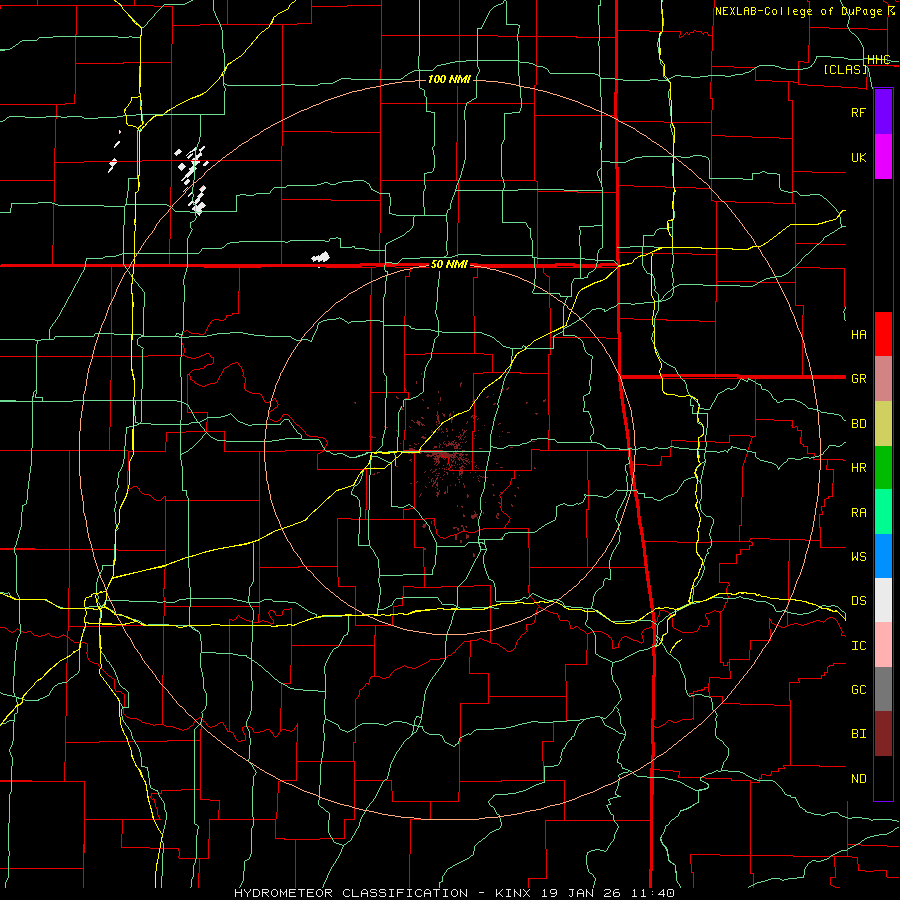Click the 100 NMI range ring label
Image resolution: width=900 pixels, height=900 pixels.
click(x=449, y=79)
